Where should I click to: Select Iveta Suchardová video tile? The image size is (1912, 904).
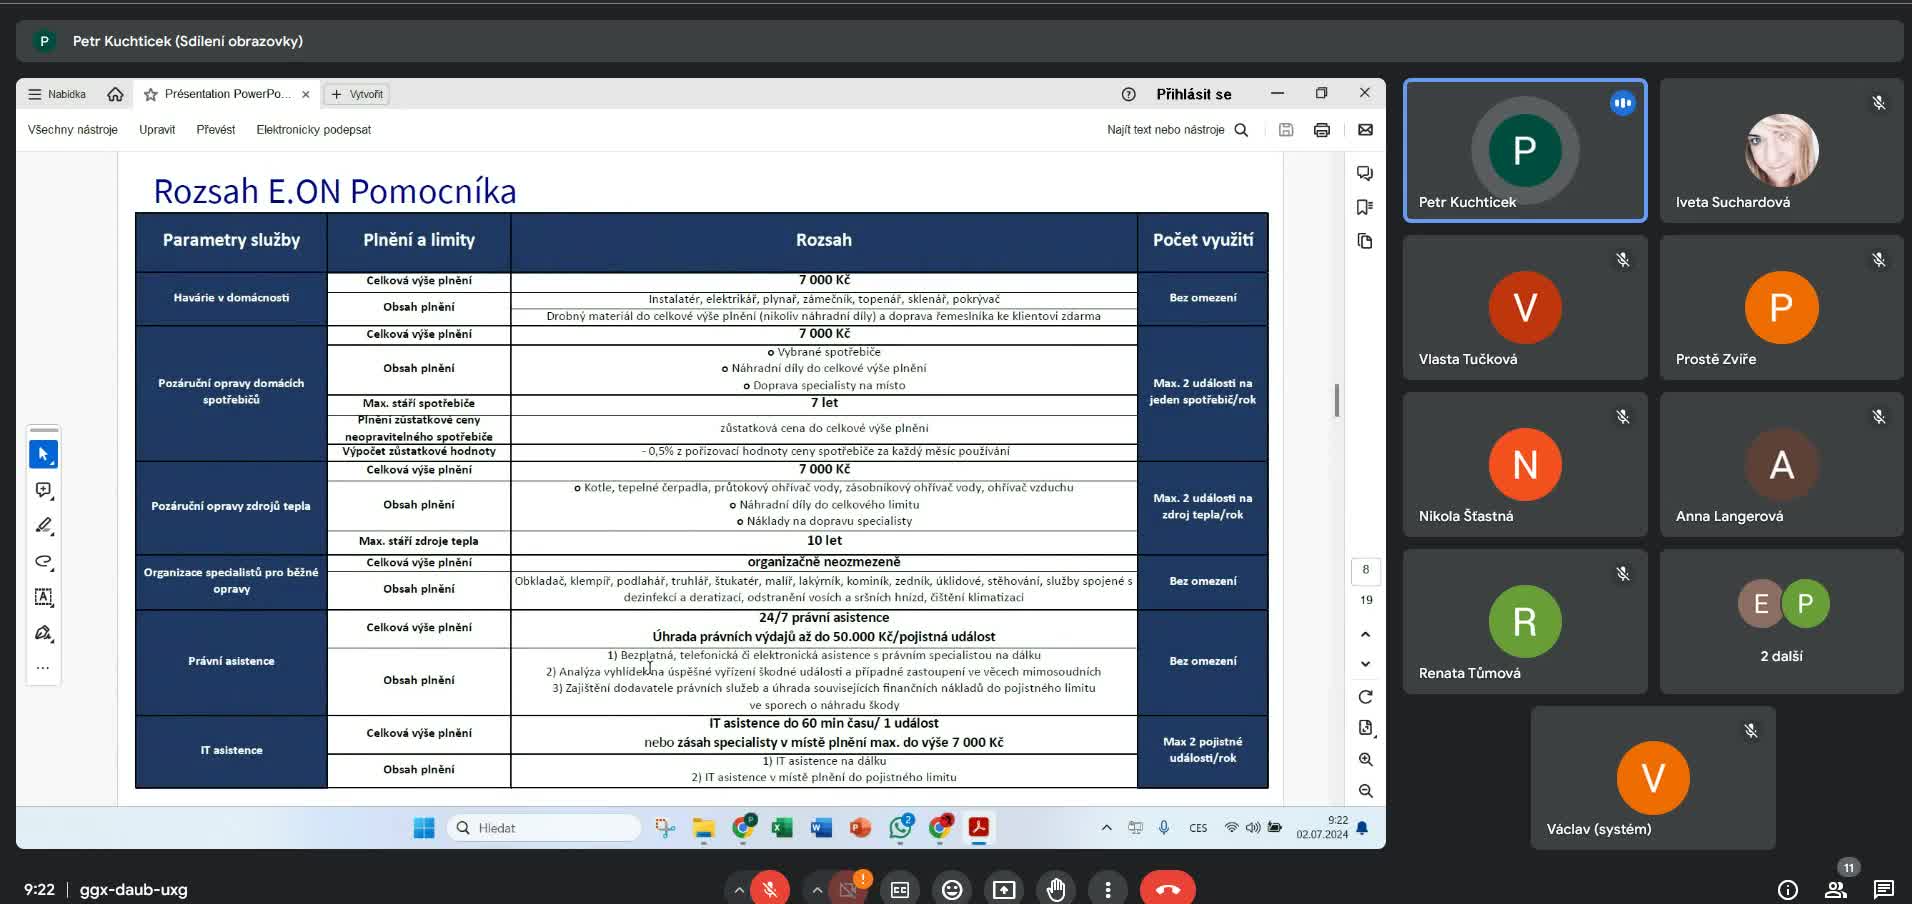pos(1781,150)
